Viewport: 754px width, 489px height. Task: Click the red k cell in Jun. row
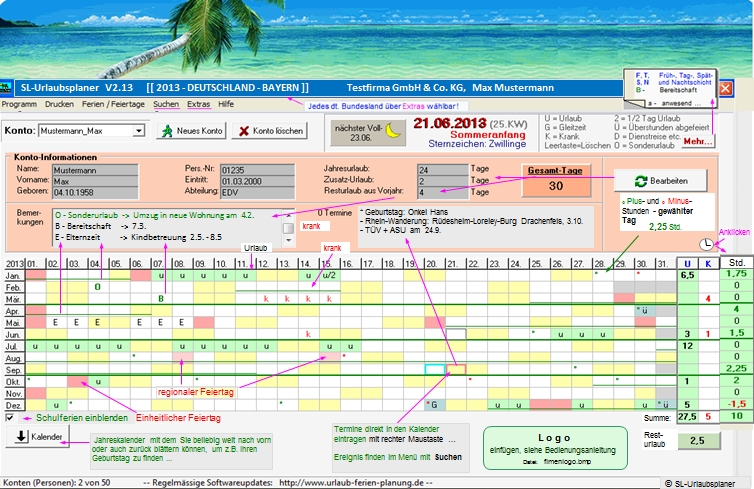(308, 334)
